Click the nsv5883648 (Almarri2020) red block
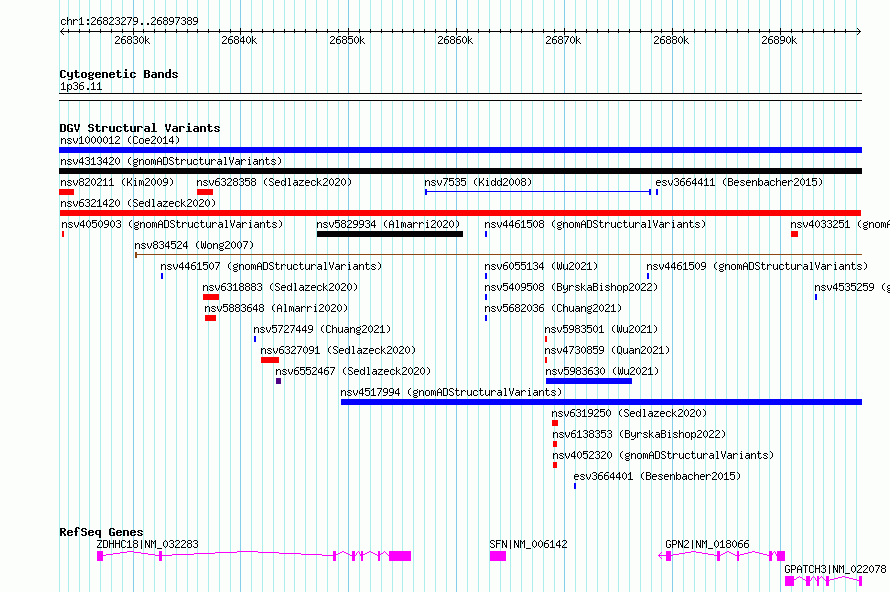This screenshot has width=890, height=592. (211, 318)
